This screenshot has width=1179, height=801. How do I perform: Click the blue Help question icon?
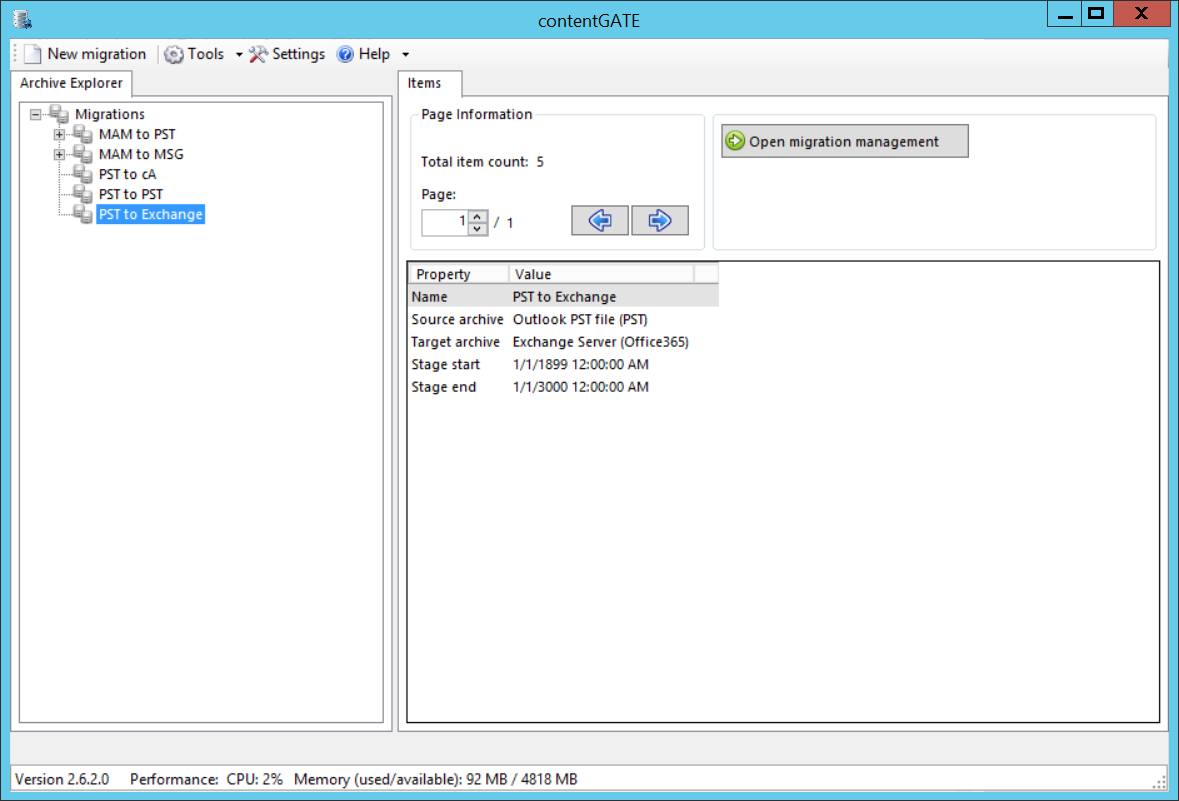click(x=345, y=54)
